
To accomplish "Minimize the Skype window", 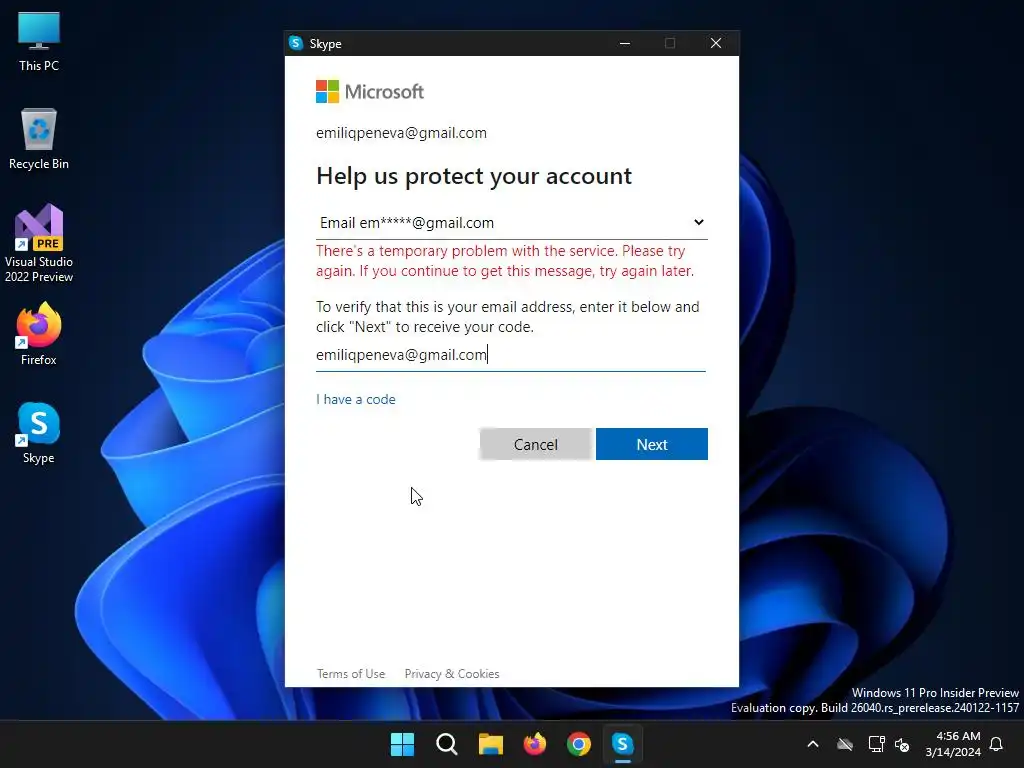I will (x=625, y=43).
